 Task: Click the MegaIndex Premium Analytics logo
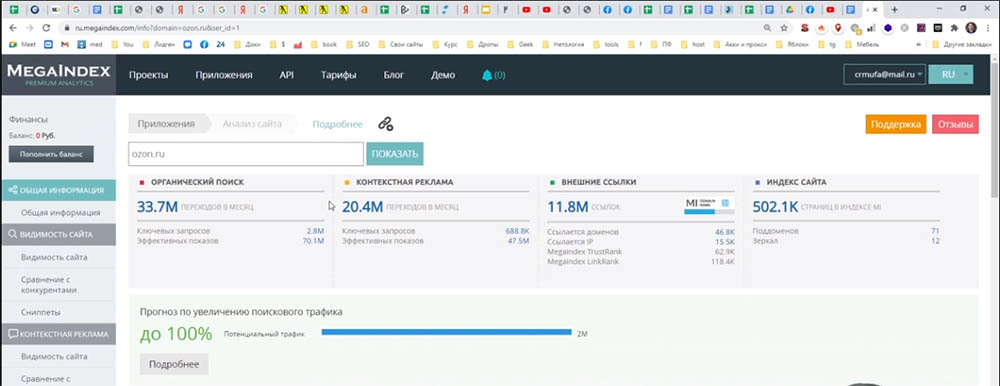point(59,75)
